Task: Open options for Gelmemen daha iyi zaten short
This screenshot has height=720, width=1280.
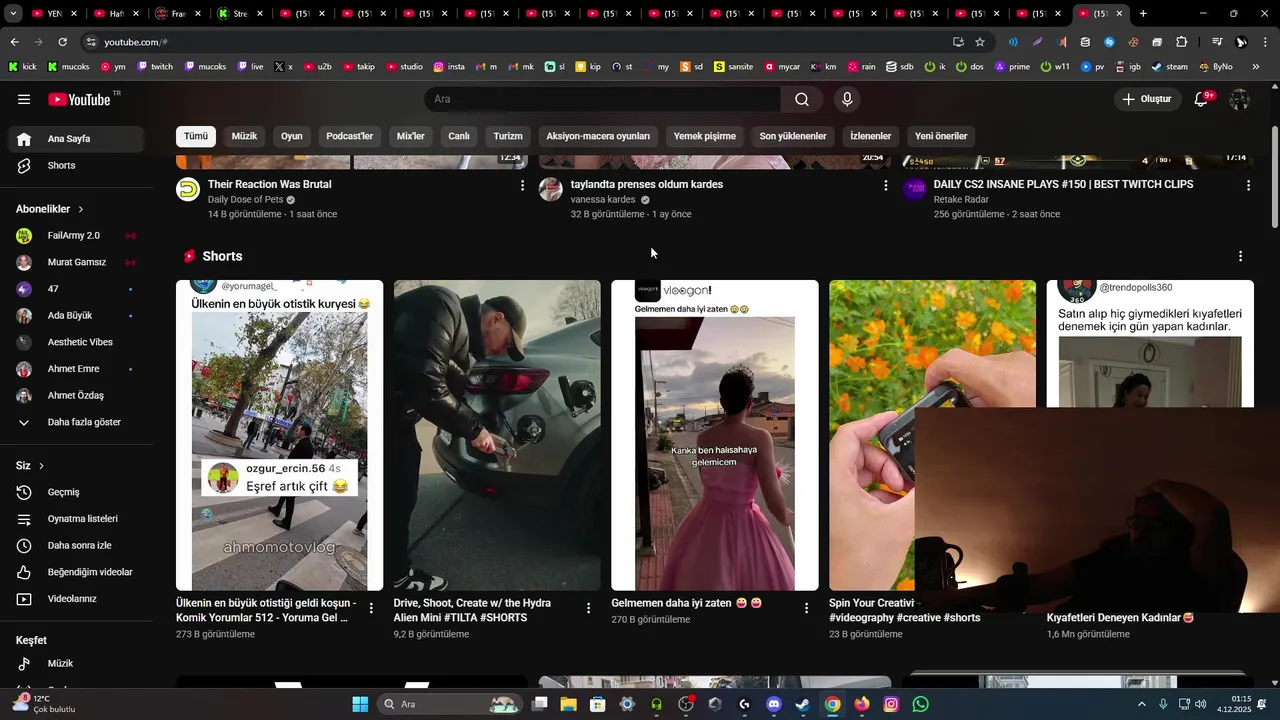Action: pyautogui.click(x=806, y=608)
